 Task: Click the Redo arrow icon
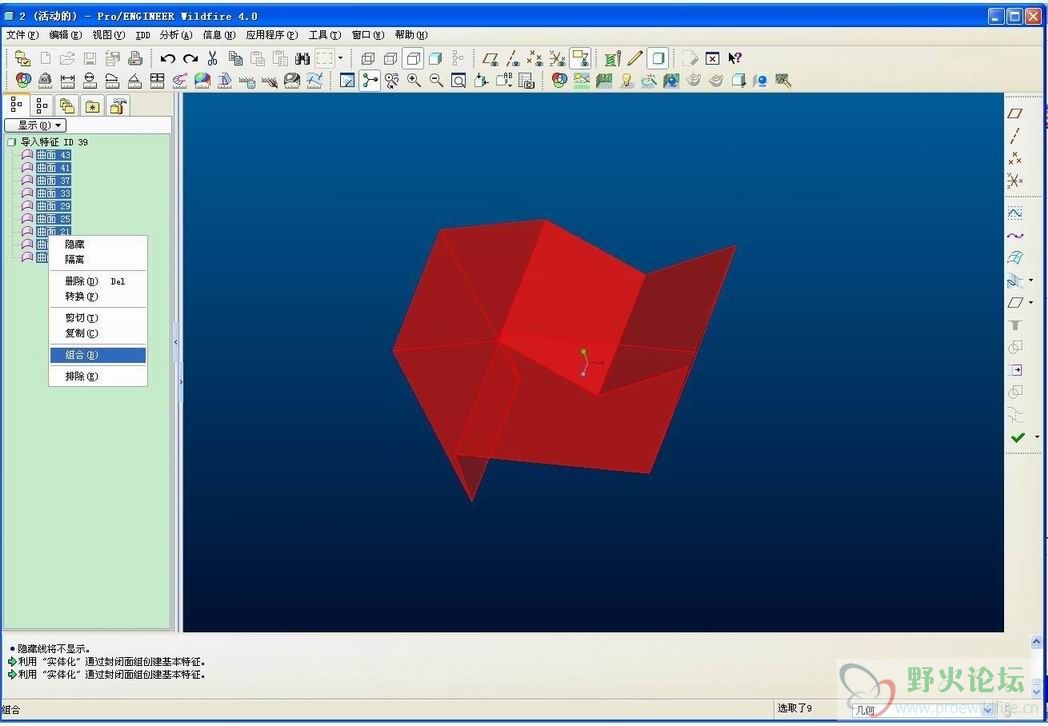190,59
